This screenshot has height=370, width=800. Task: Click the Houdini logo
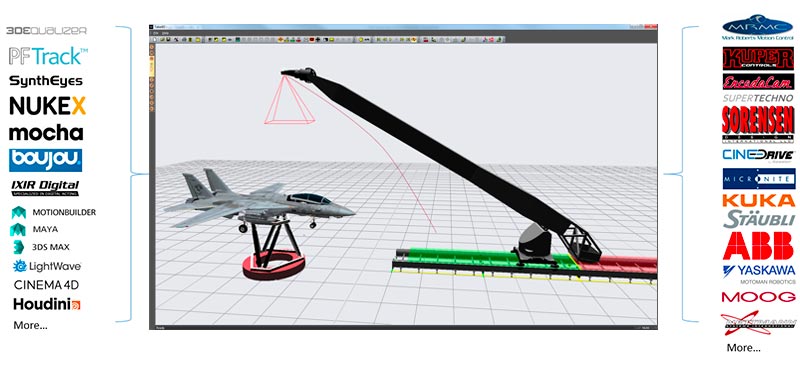46,304
